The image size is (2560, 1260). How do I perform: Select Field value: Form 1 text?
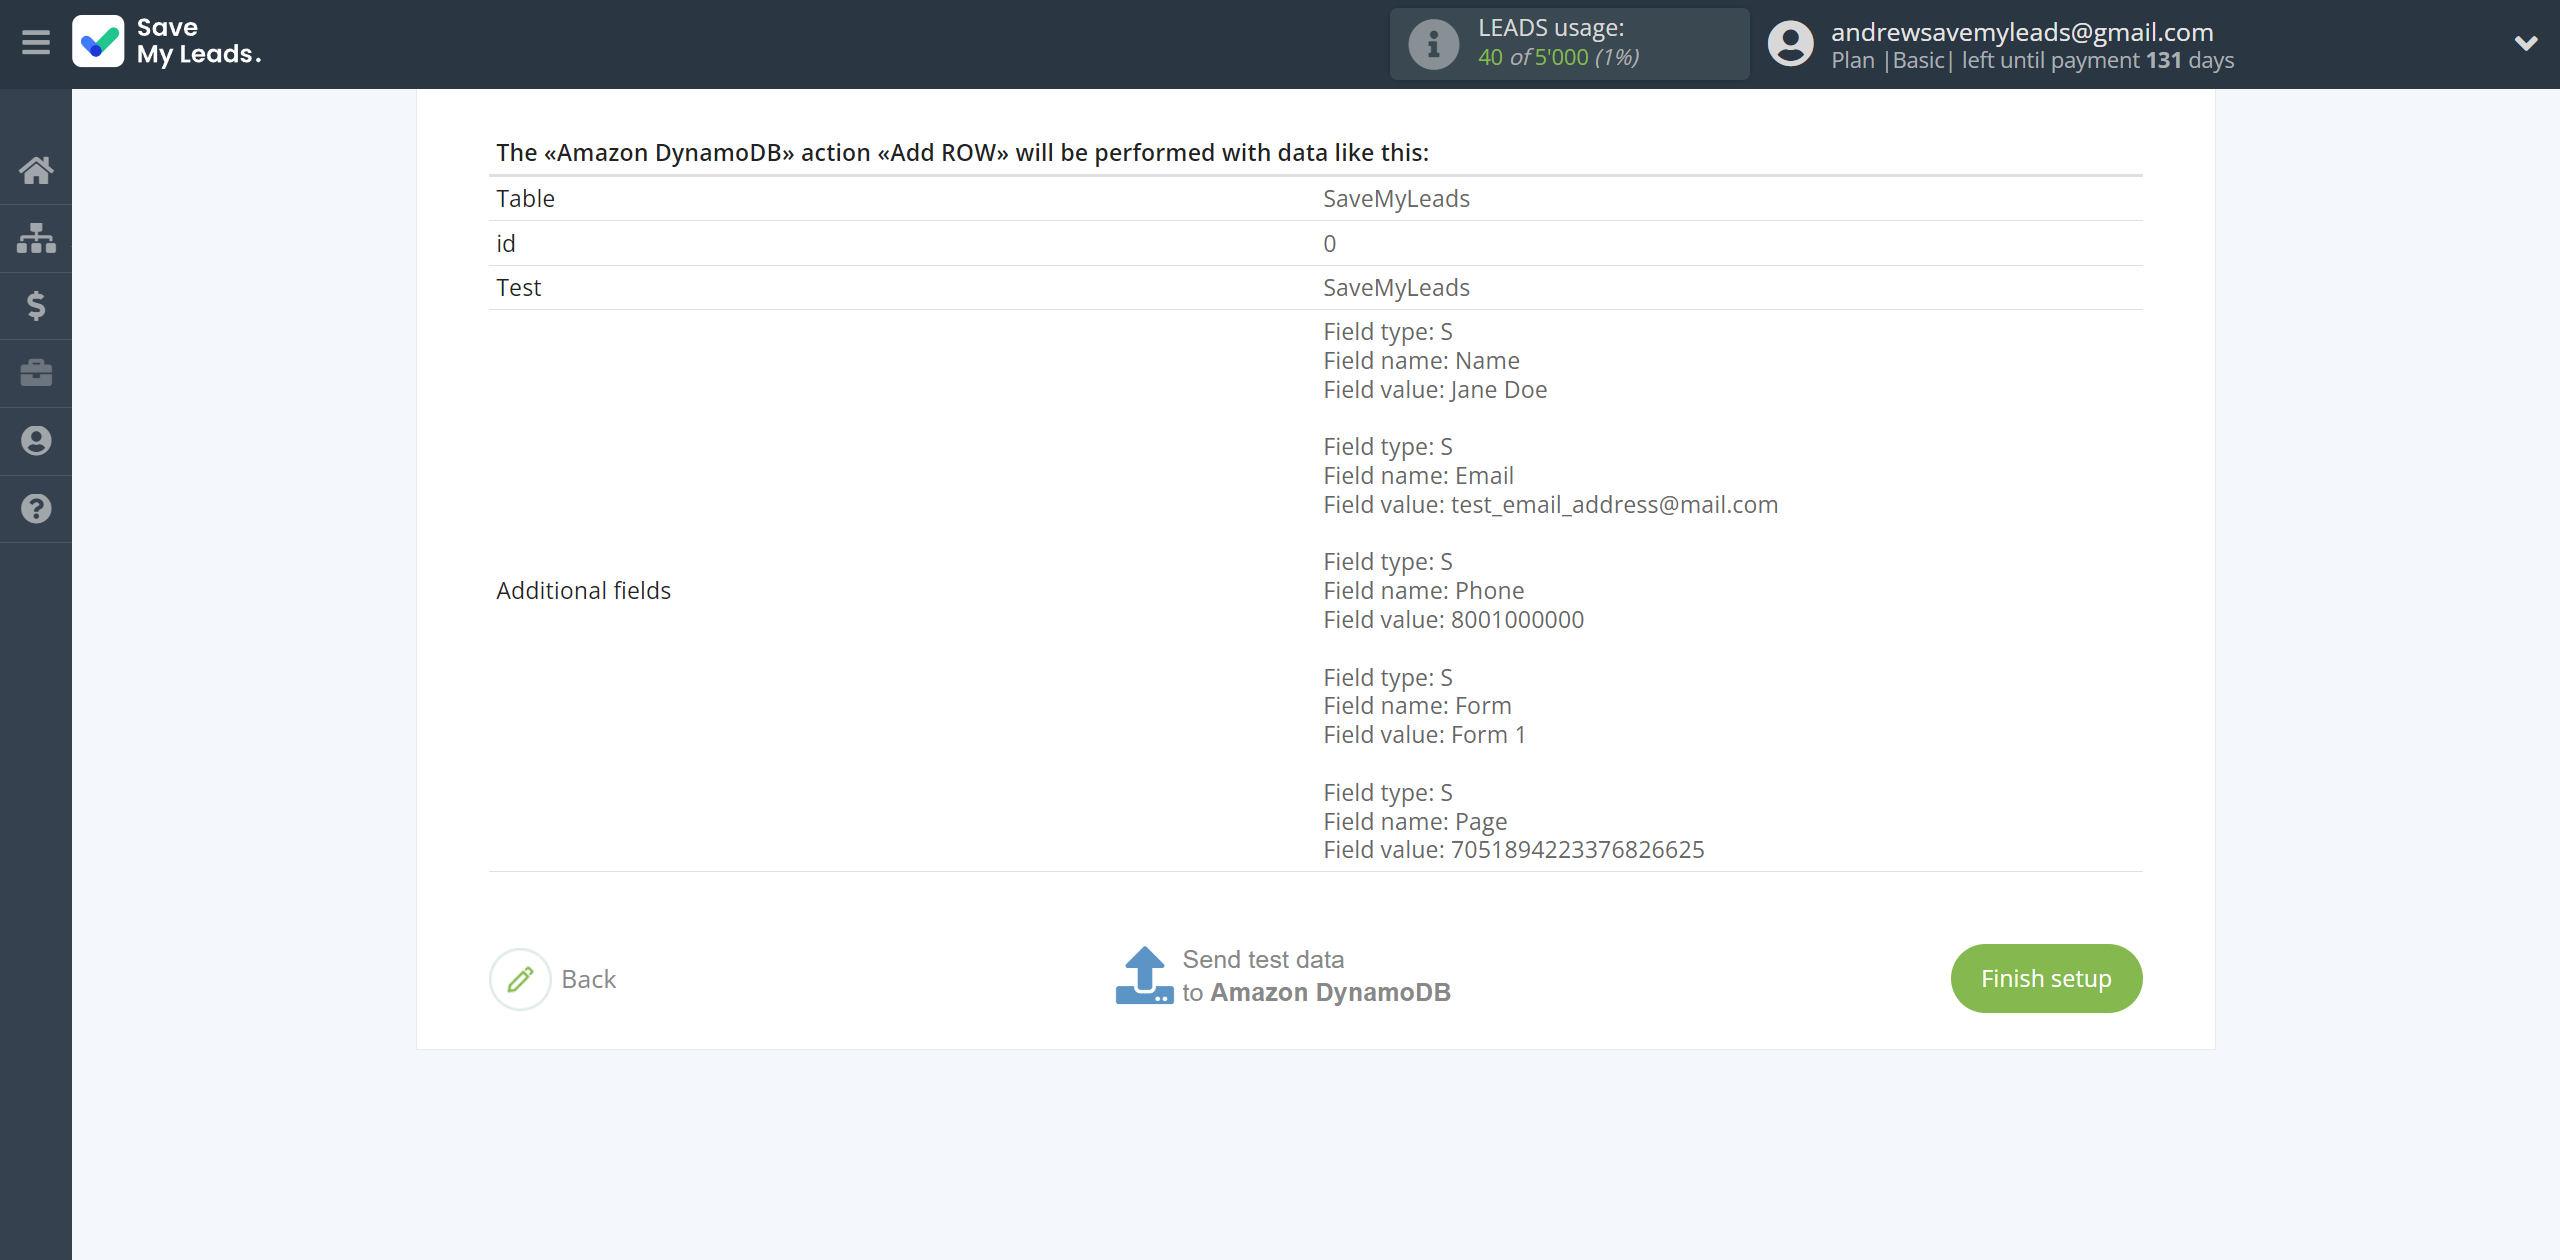1424,734
